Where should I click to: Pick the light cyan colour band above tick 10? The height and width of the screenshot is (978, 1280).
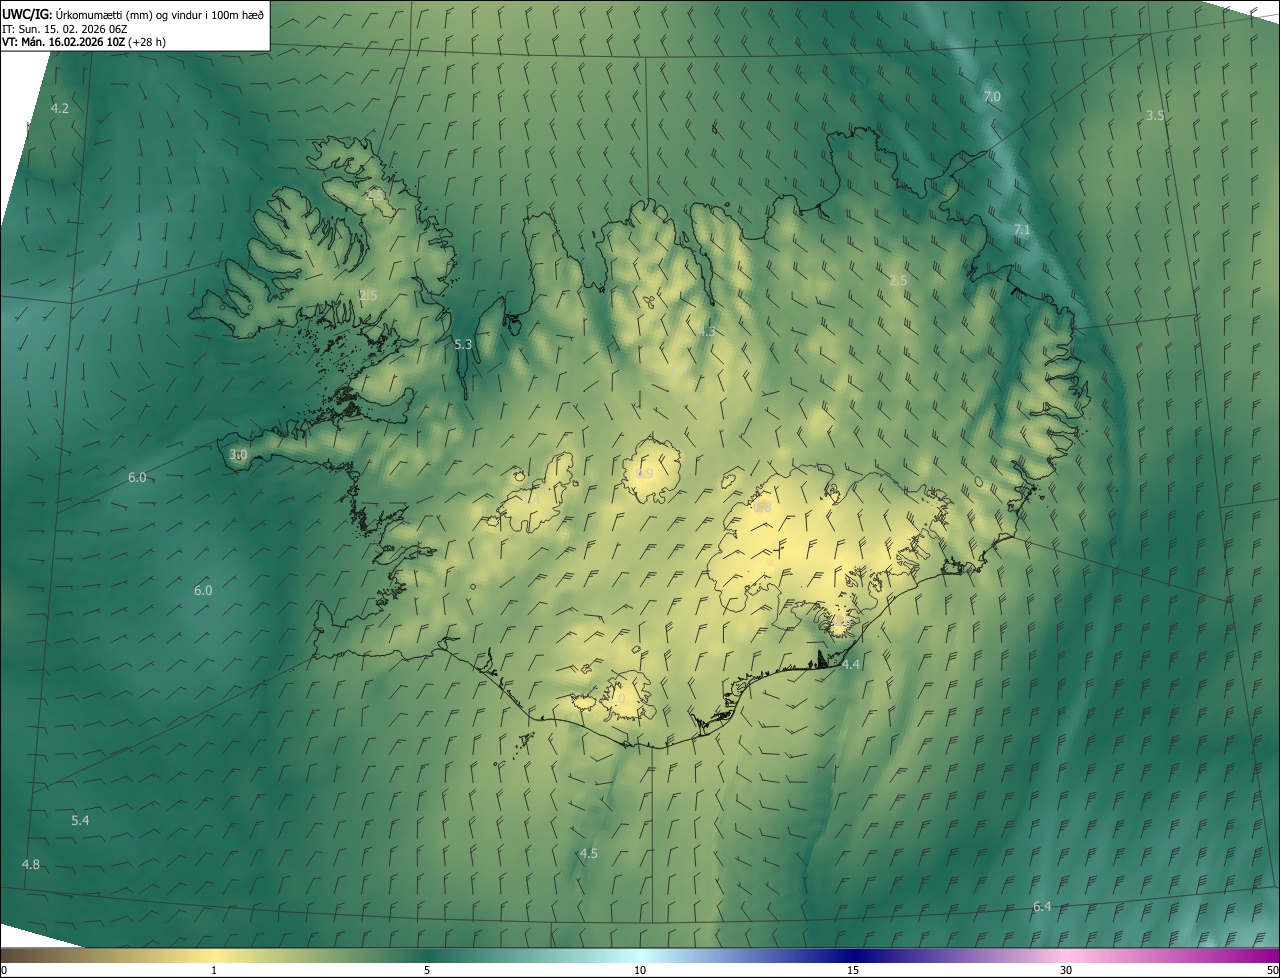[640, 956]
